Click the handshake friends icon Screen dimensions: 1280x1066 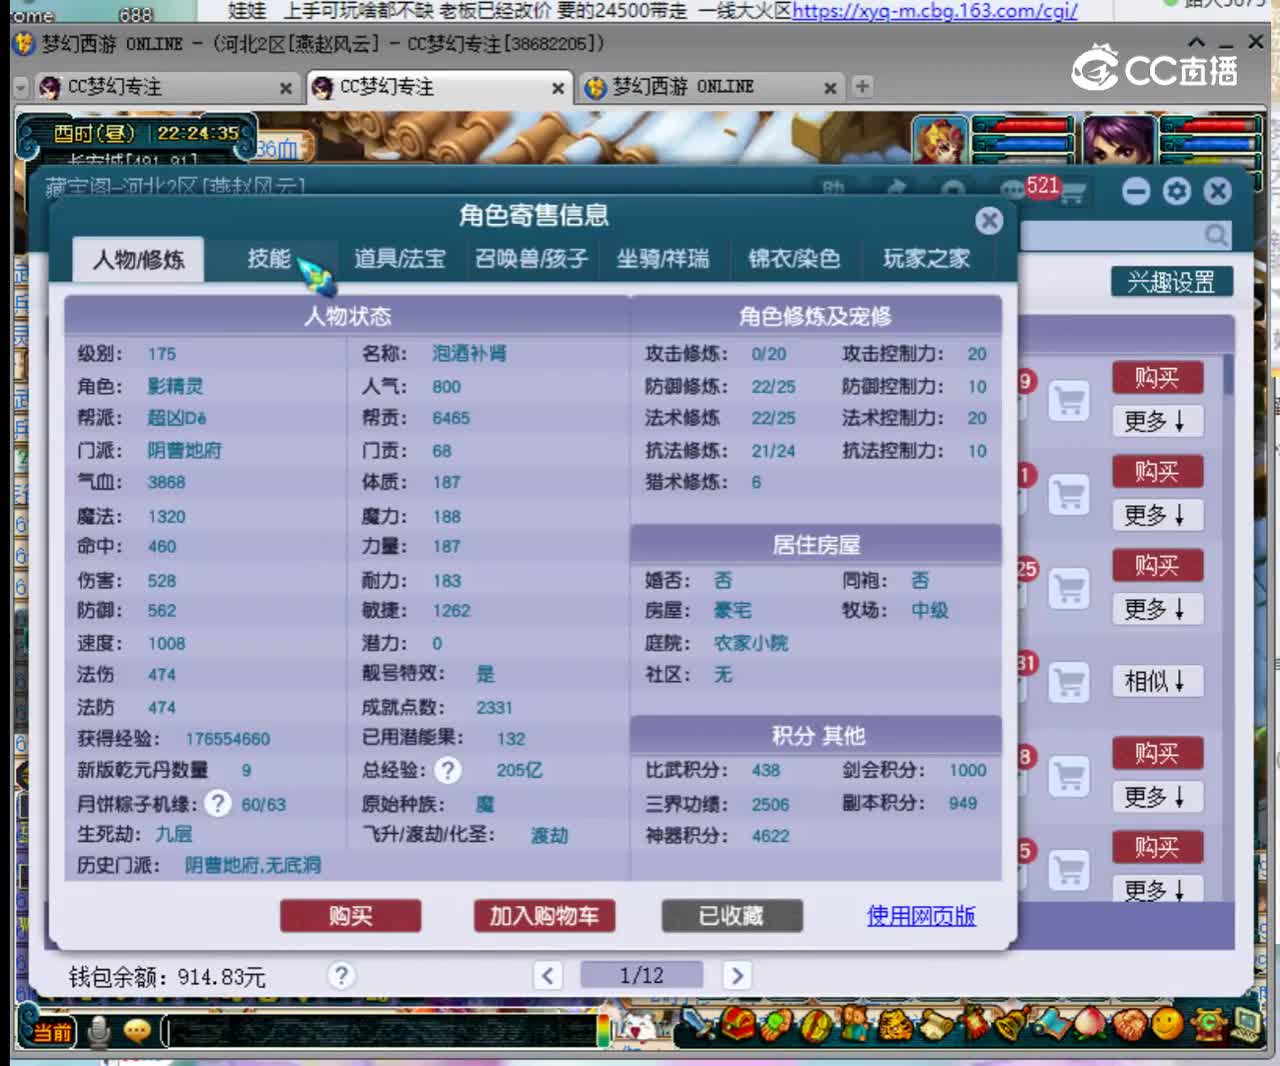click(1129, 1024)
